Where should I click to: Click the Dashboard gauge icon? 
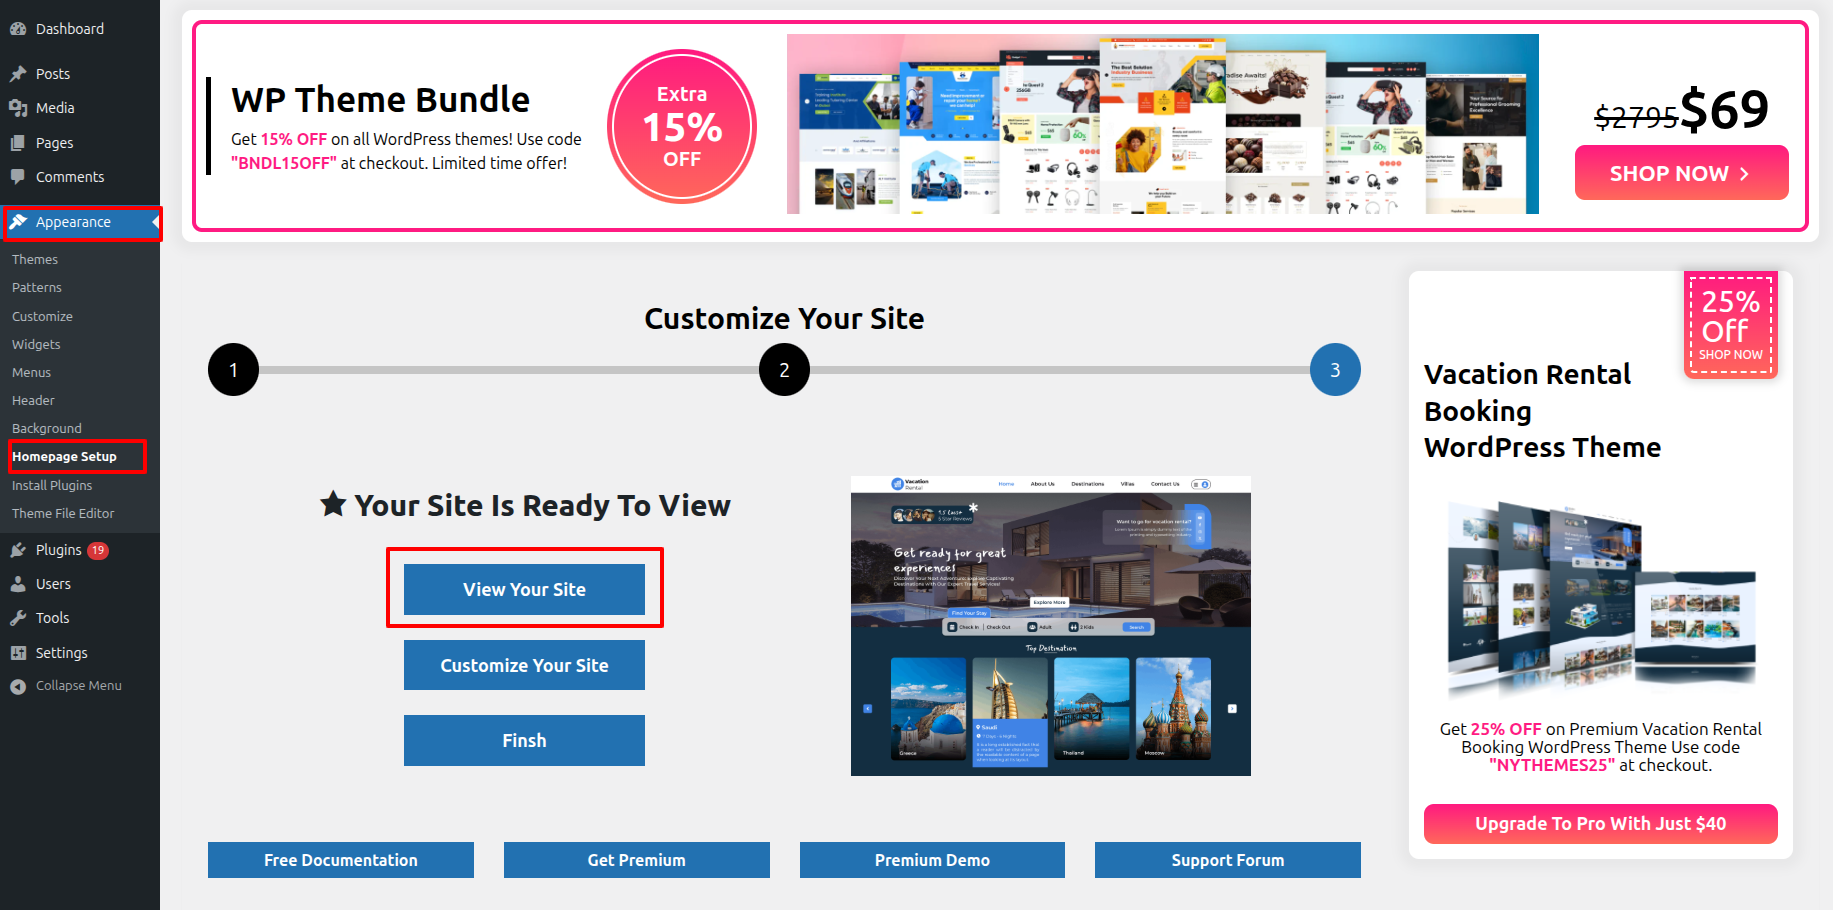click(x=18, y=29)
